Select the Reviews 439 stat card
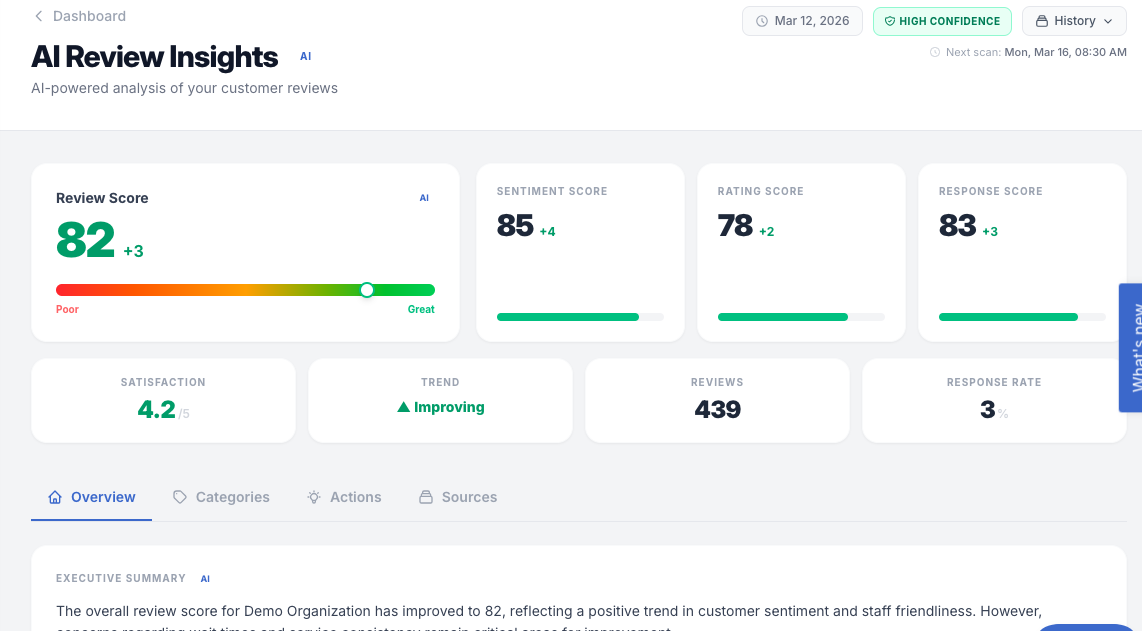Screen dimensions: 1142x631 pos(717,400)
